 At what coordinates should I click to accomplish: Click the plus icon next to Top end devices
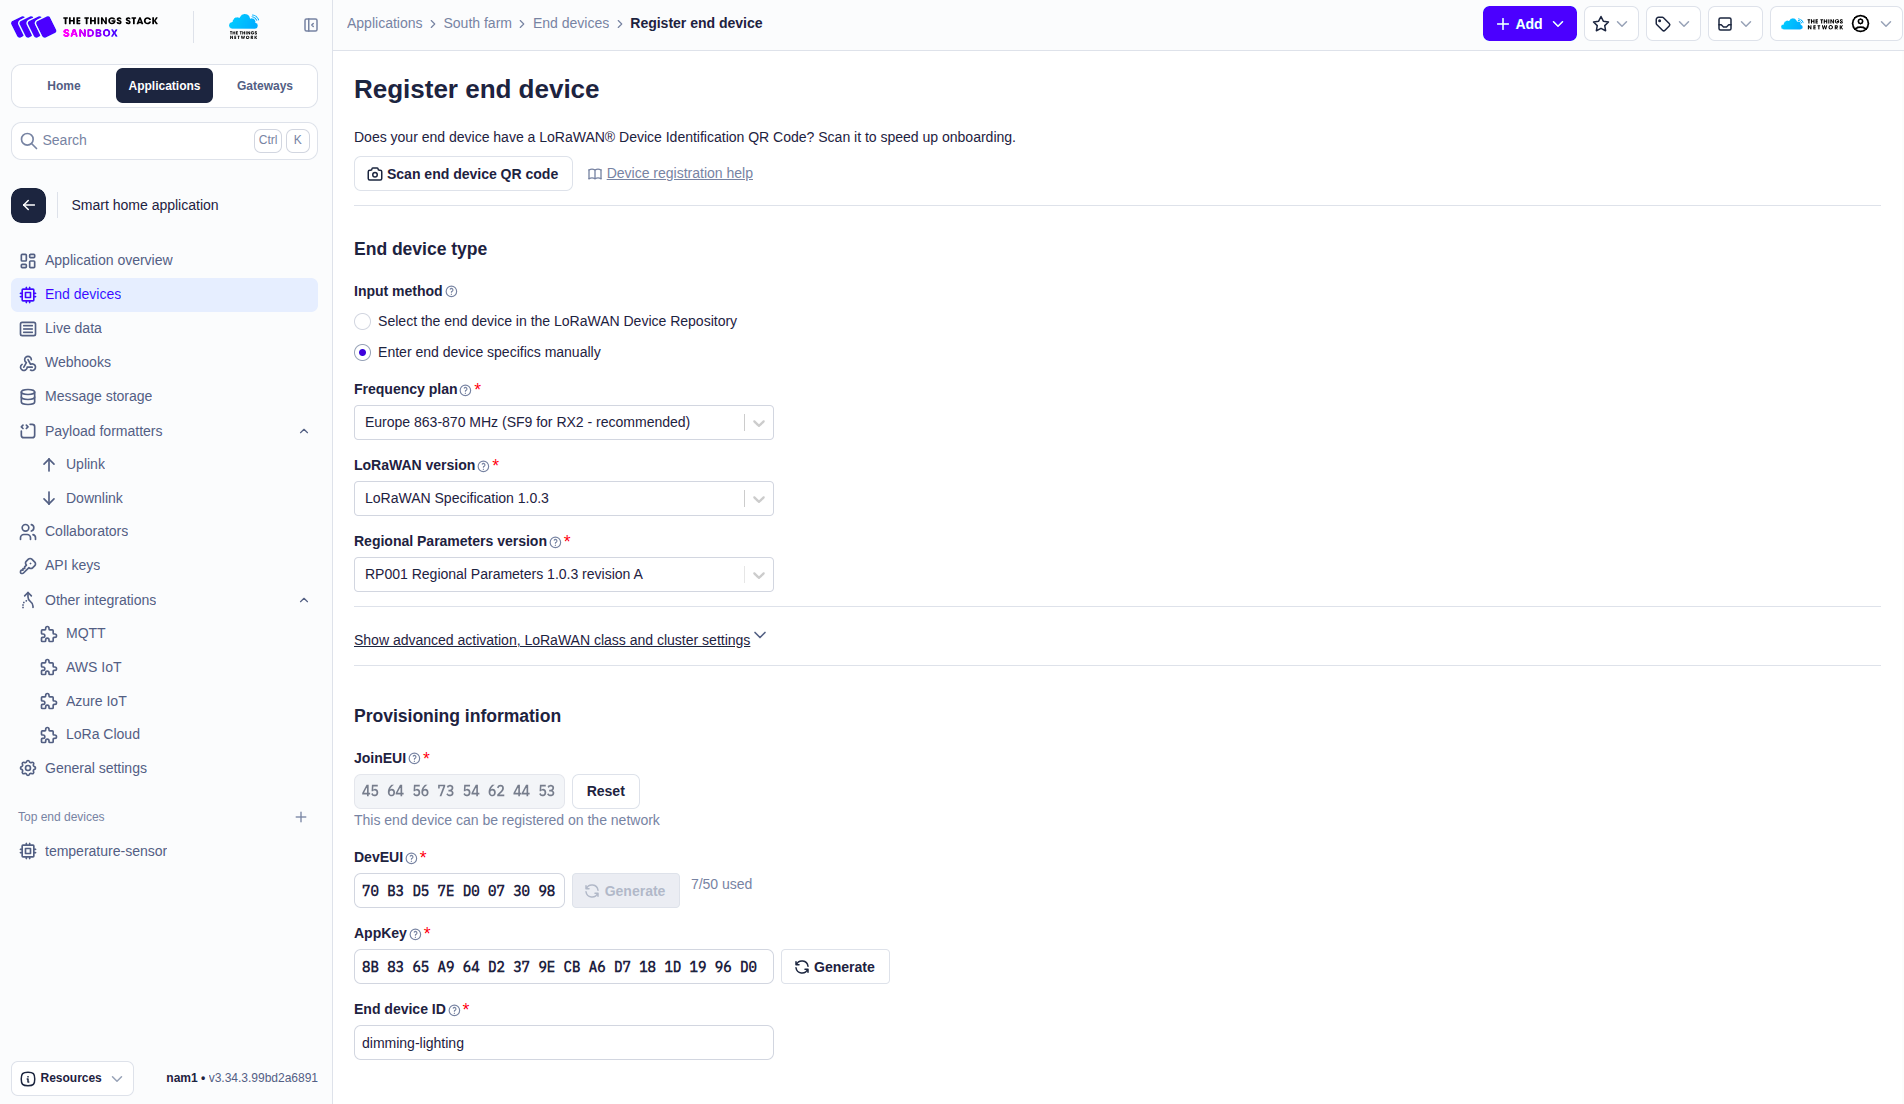(301, 817)
